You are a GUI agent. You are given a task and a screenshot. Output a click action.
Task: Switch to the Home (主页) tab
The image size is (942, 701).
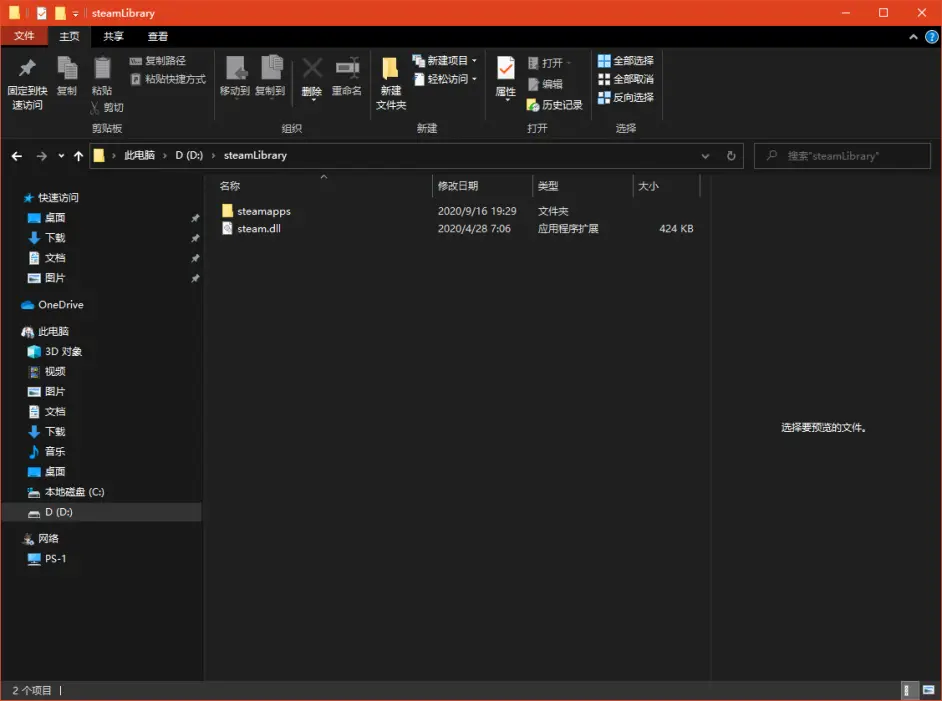(x=69, y=37)
